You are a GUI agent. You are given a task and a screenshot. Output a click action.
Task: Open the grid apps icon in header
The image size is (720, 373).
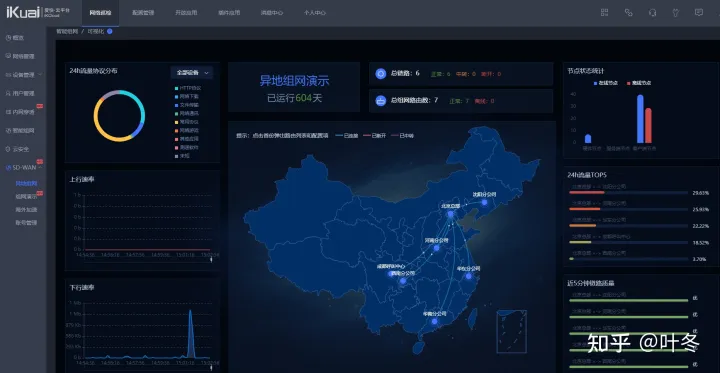[x=604, y=13]
